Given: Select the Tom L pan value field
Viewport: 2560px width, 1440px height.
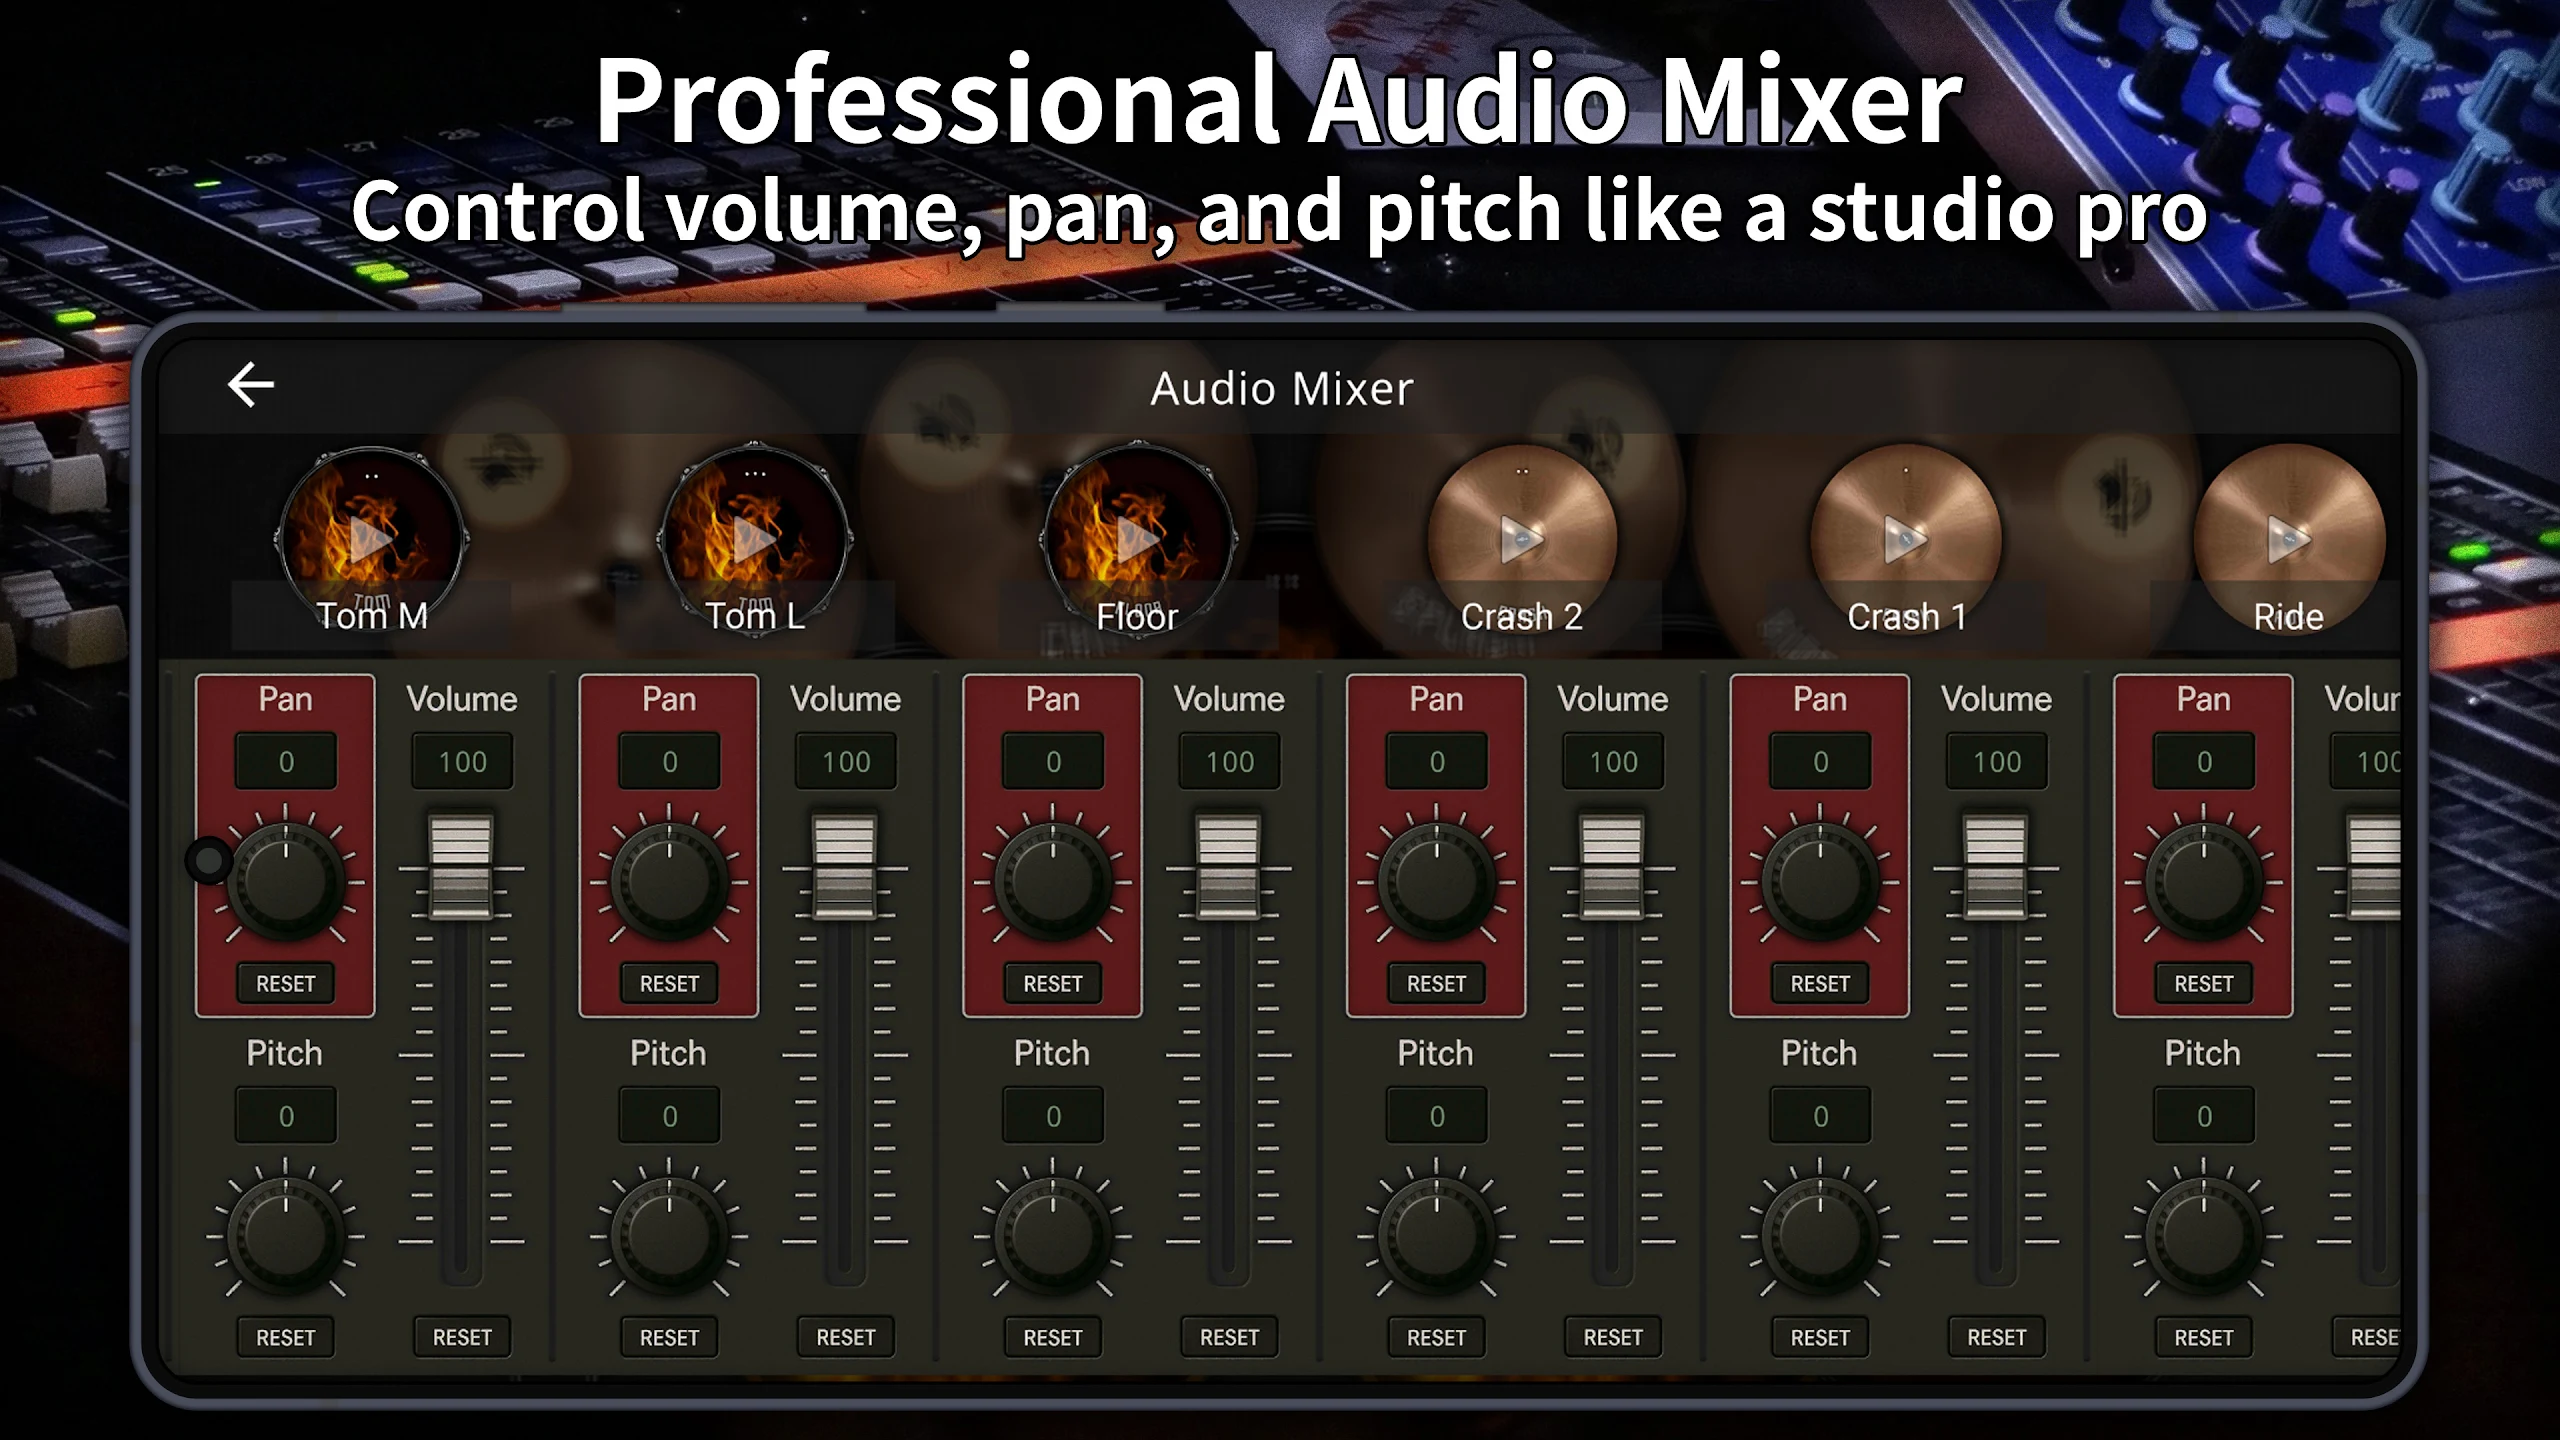Looking at the screenshot, I should tap(669, 762).
